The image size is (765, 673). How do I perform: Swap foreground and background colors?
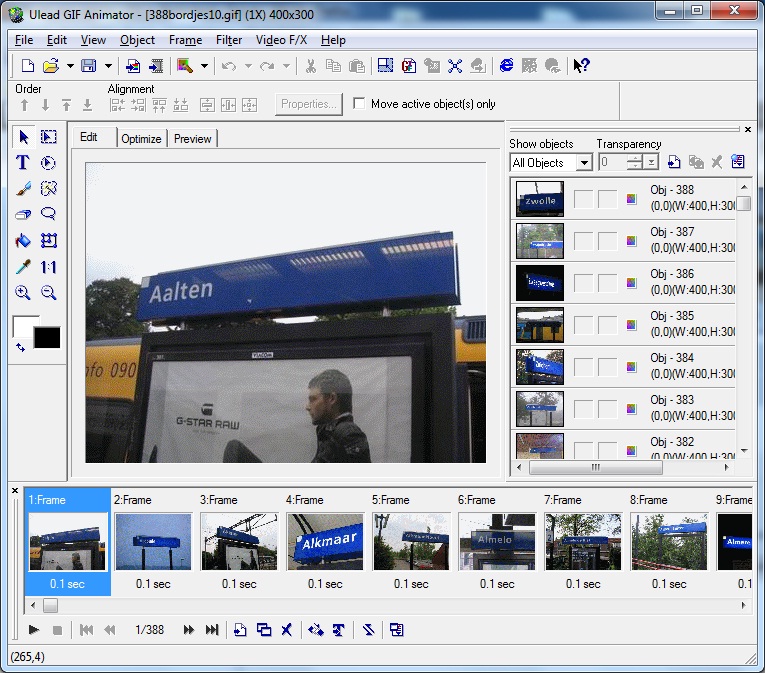pyautogui.click(x=20, y=347)
